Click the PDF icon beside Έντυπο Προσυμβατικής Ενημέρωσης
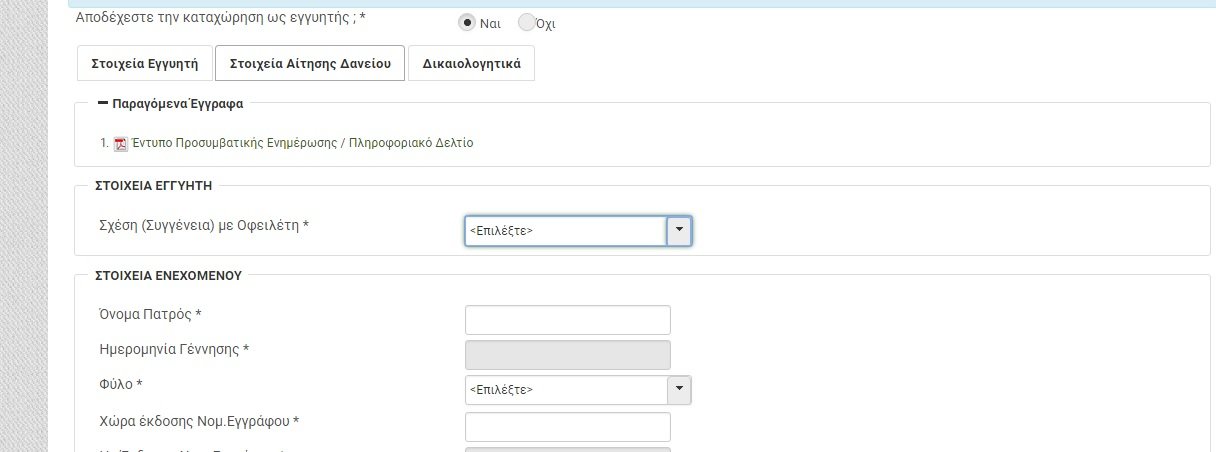Image resolution: width=1216 pixels, height=452 pixels. (x=120, y=144)
